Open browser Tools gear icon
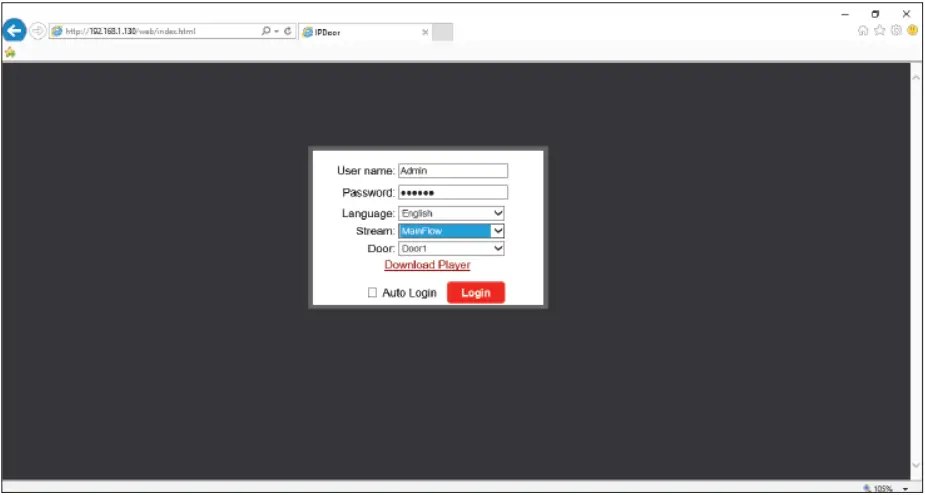The width and height of the screenshot is (925, 495). pos(896,31)
